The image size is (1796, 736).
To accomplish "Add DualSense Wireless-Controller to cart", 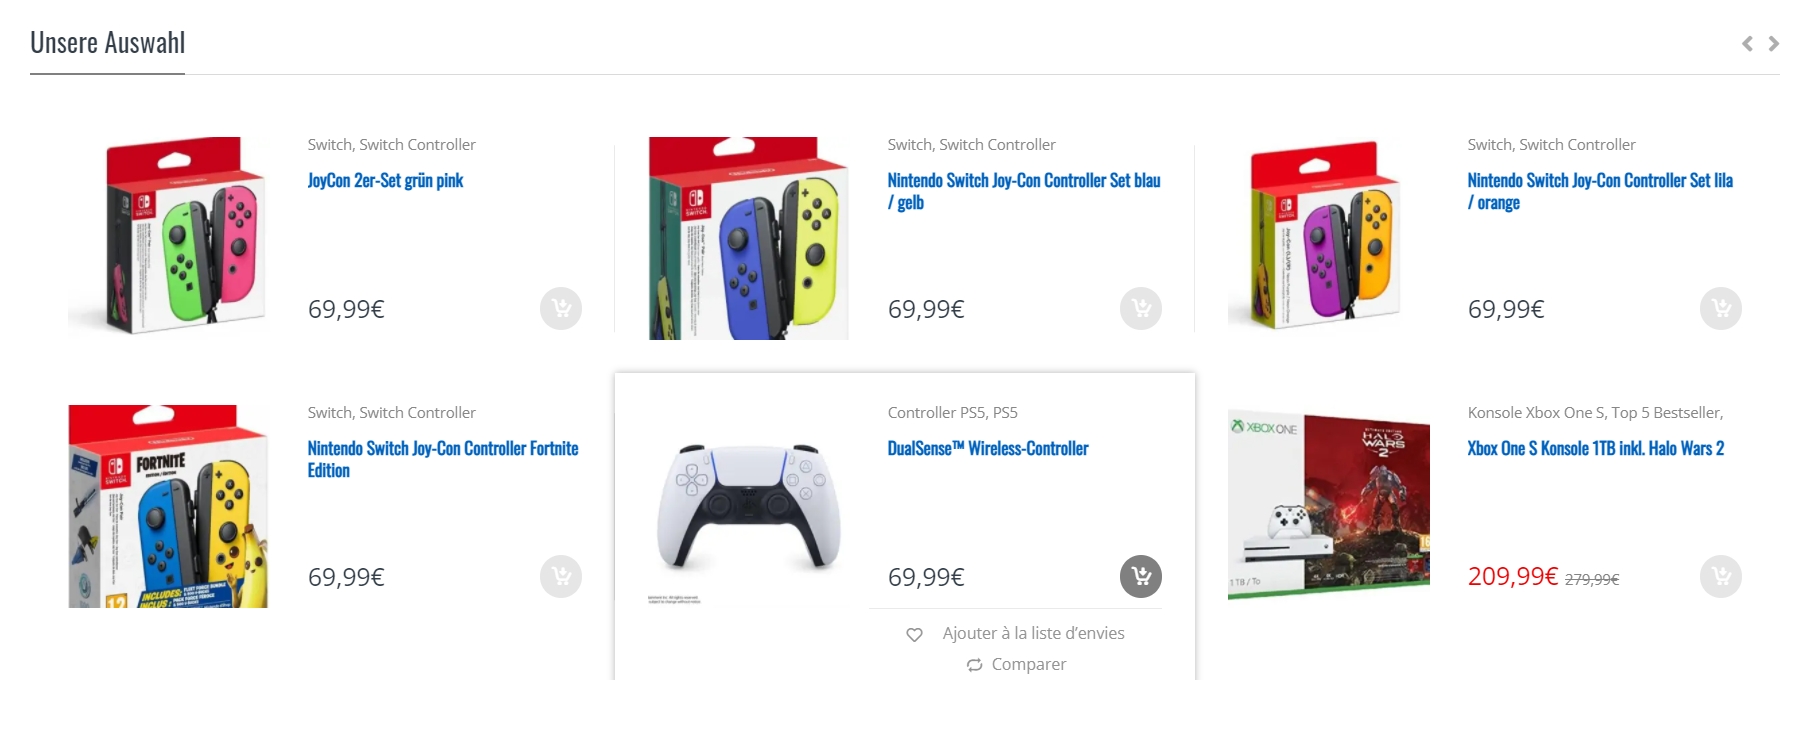I will (1141, 576).
